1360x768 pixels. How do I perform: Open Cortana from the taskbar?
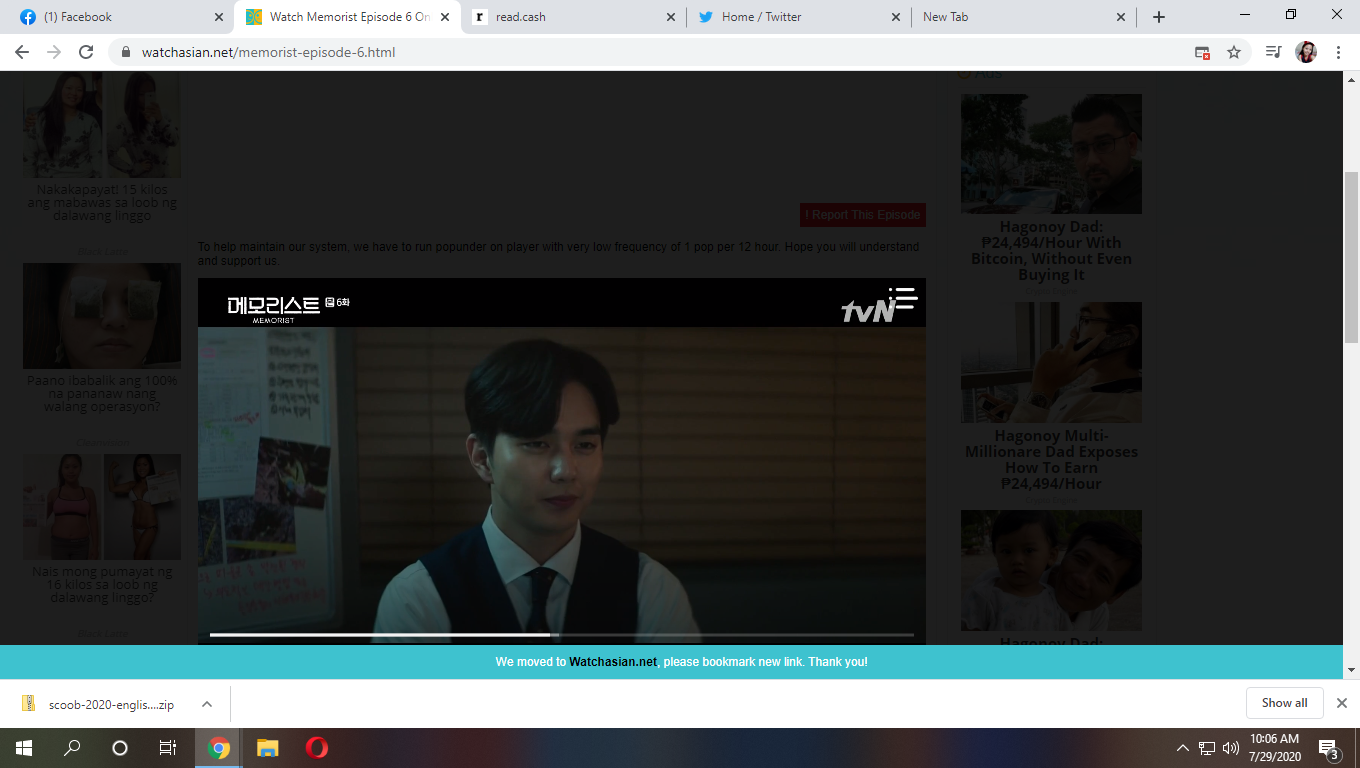[120, 748]
